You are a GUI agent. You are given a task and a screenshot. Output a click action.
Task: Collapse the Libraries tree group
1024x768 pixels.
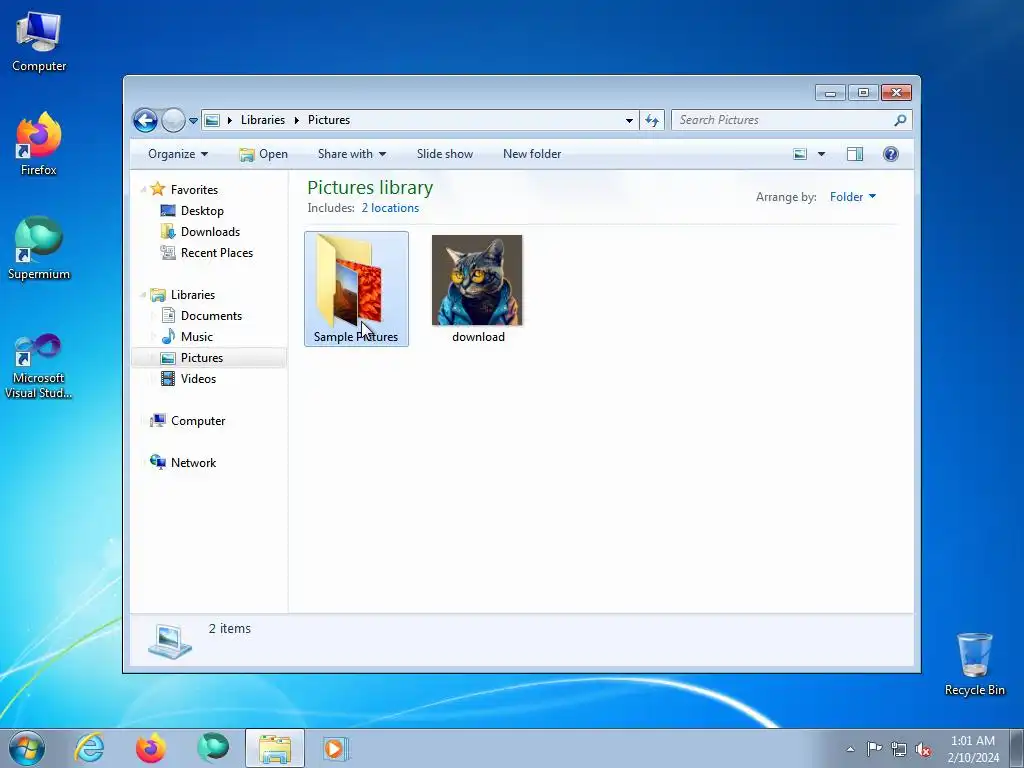click(x=143, y=295)
